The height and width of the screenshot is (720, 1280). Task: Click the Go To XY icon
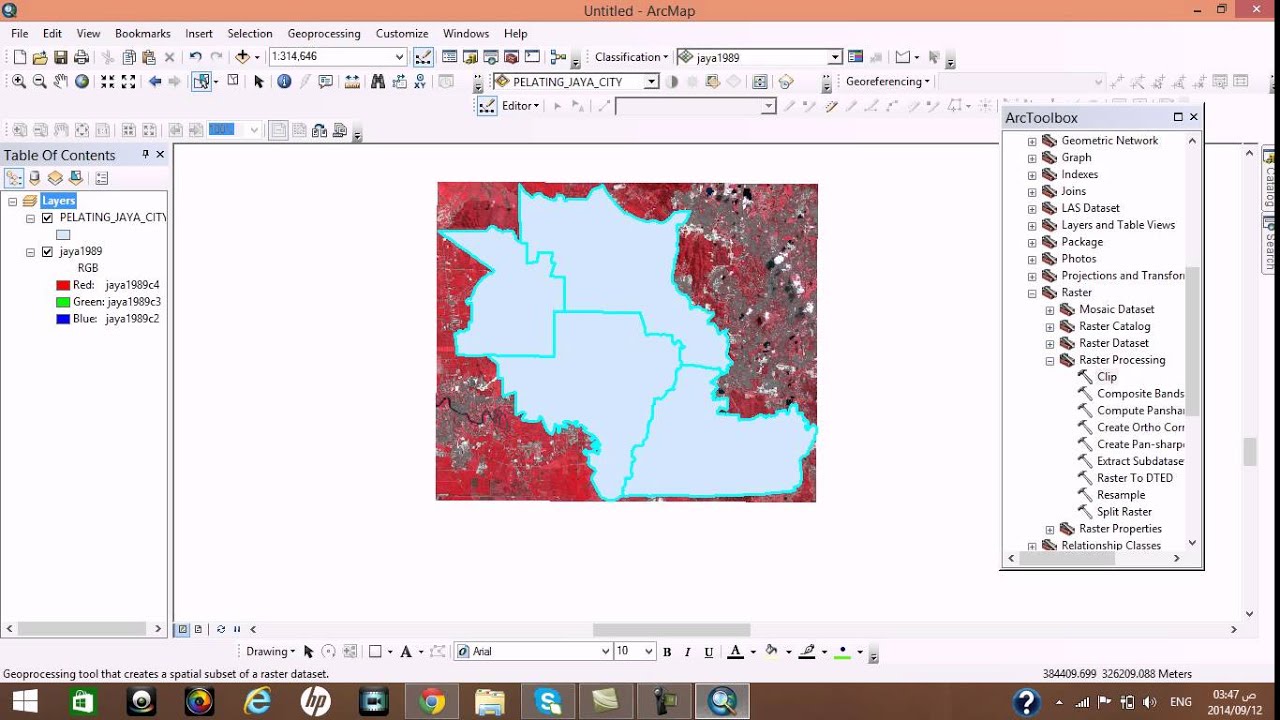pyautogui.click(x=420, y=82)
